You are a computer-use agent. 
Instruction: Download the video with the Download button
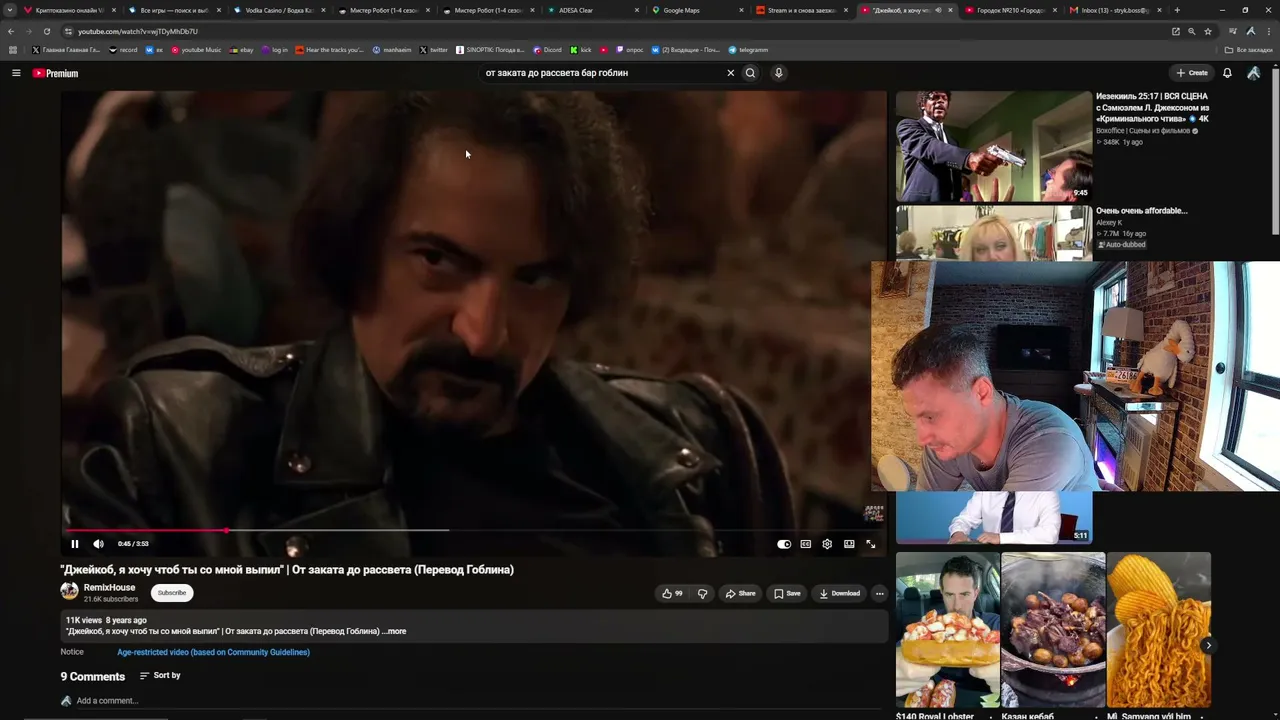click(x=840, y=593)
